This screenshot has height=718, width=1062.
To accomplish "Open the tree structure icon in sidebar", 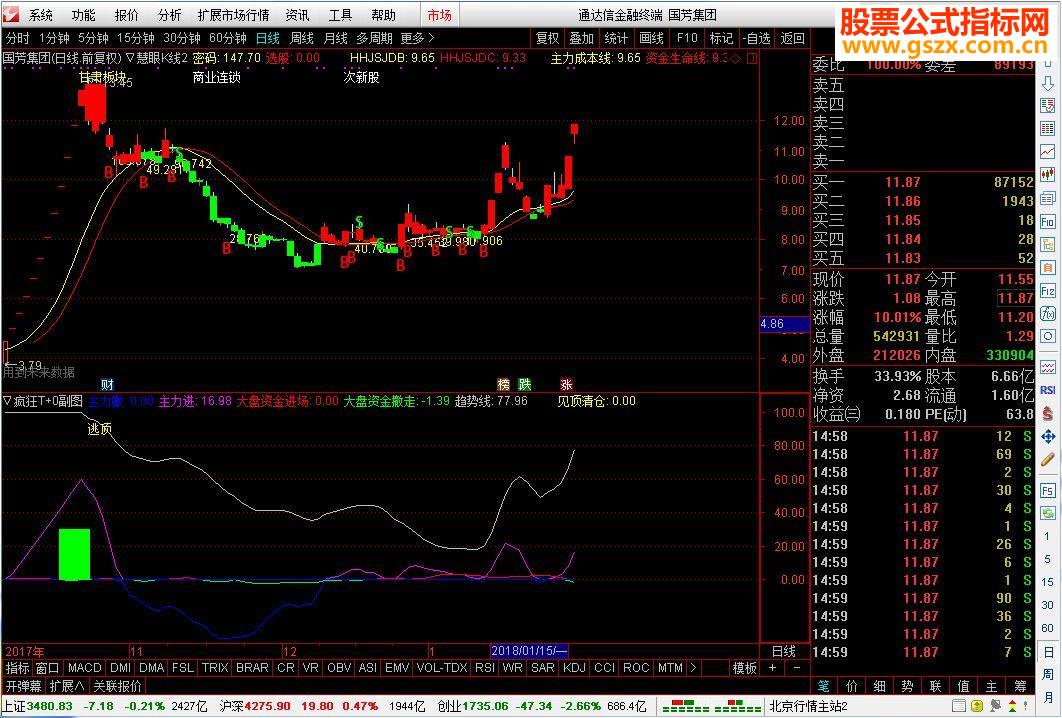I will [1048, 245].
